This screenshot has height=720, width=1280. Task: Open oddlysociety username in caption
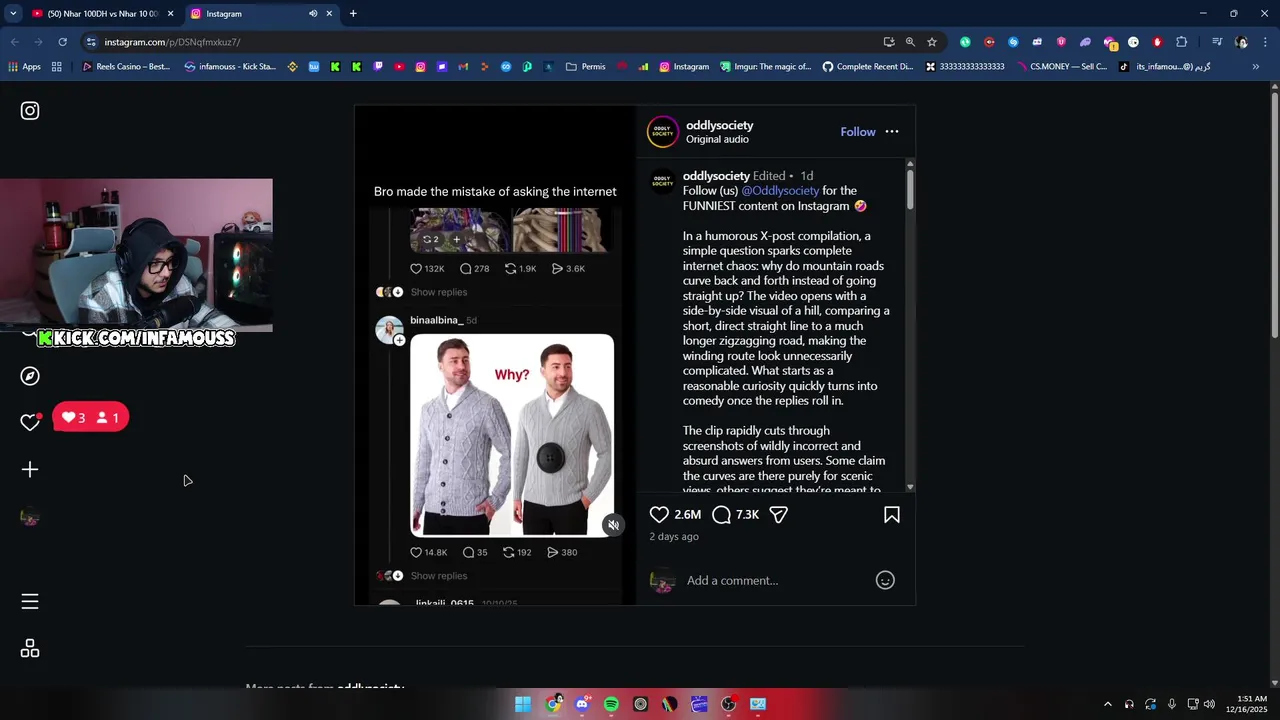coord(716,176)
